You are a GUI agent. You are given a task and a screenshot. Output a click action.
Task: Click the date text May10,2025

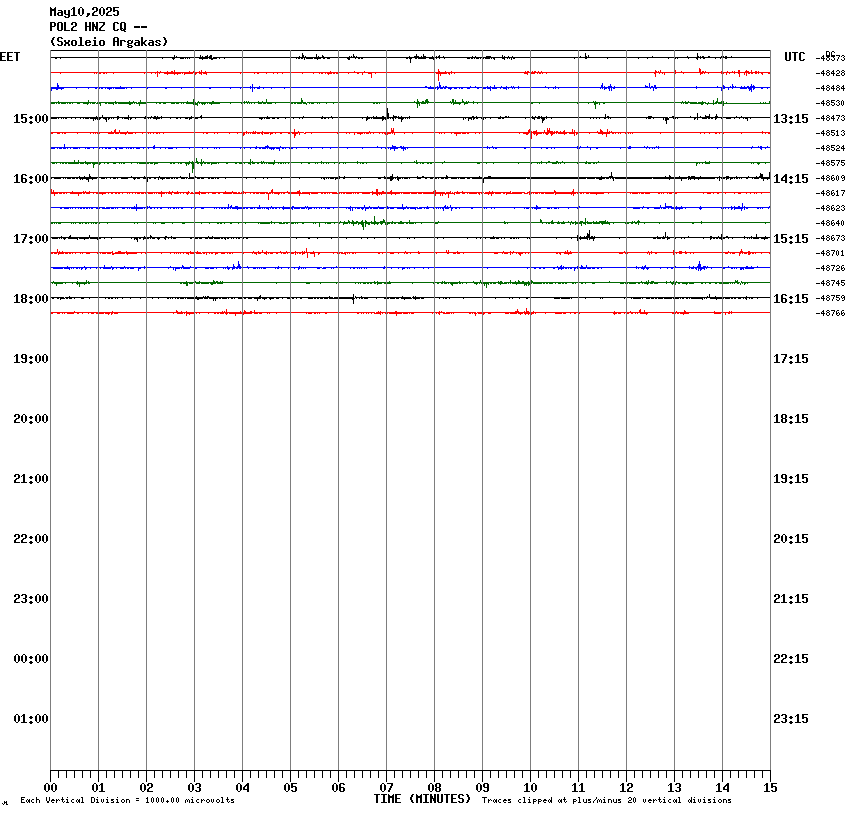click(x=85, y=12)
